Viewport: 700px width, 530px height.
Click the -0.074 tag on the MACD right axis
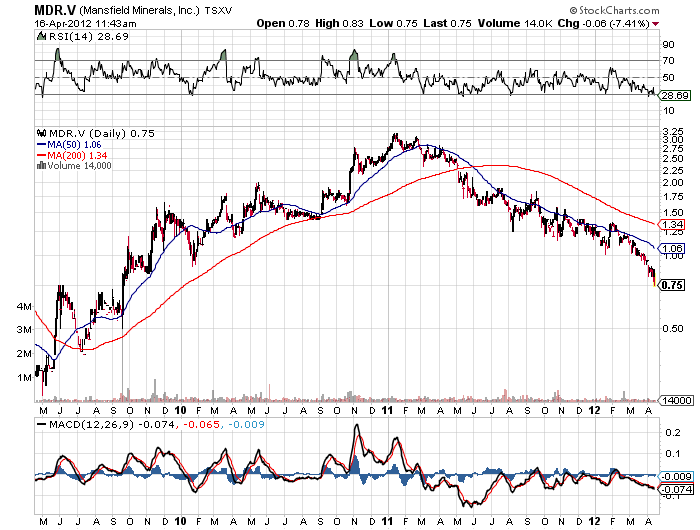click(x=677, y=489)
